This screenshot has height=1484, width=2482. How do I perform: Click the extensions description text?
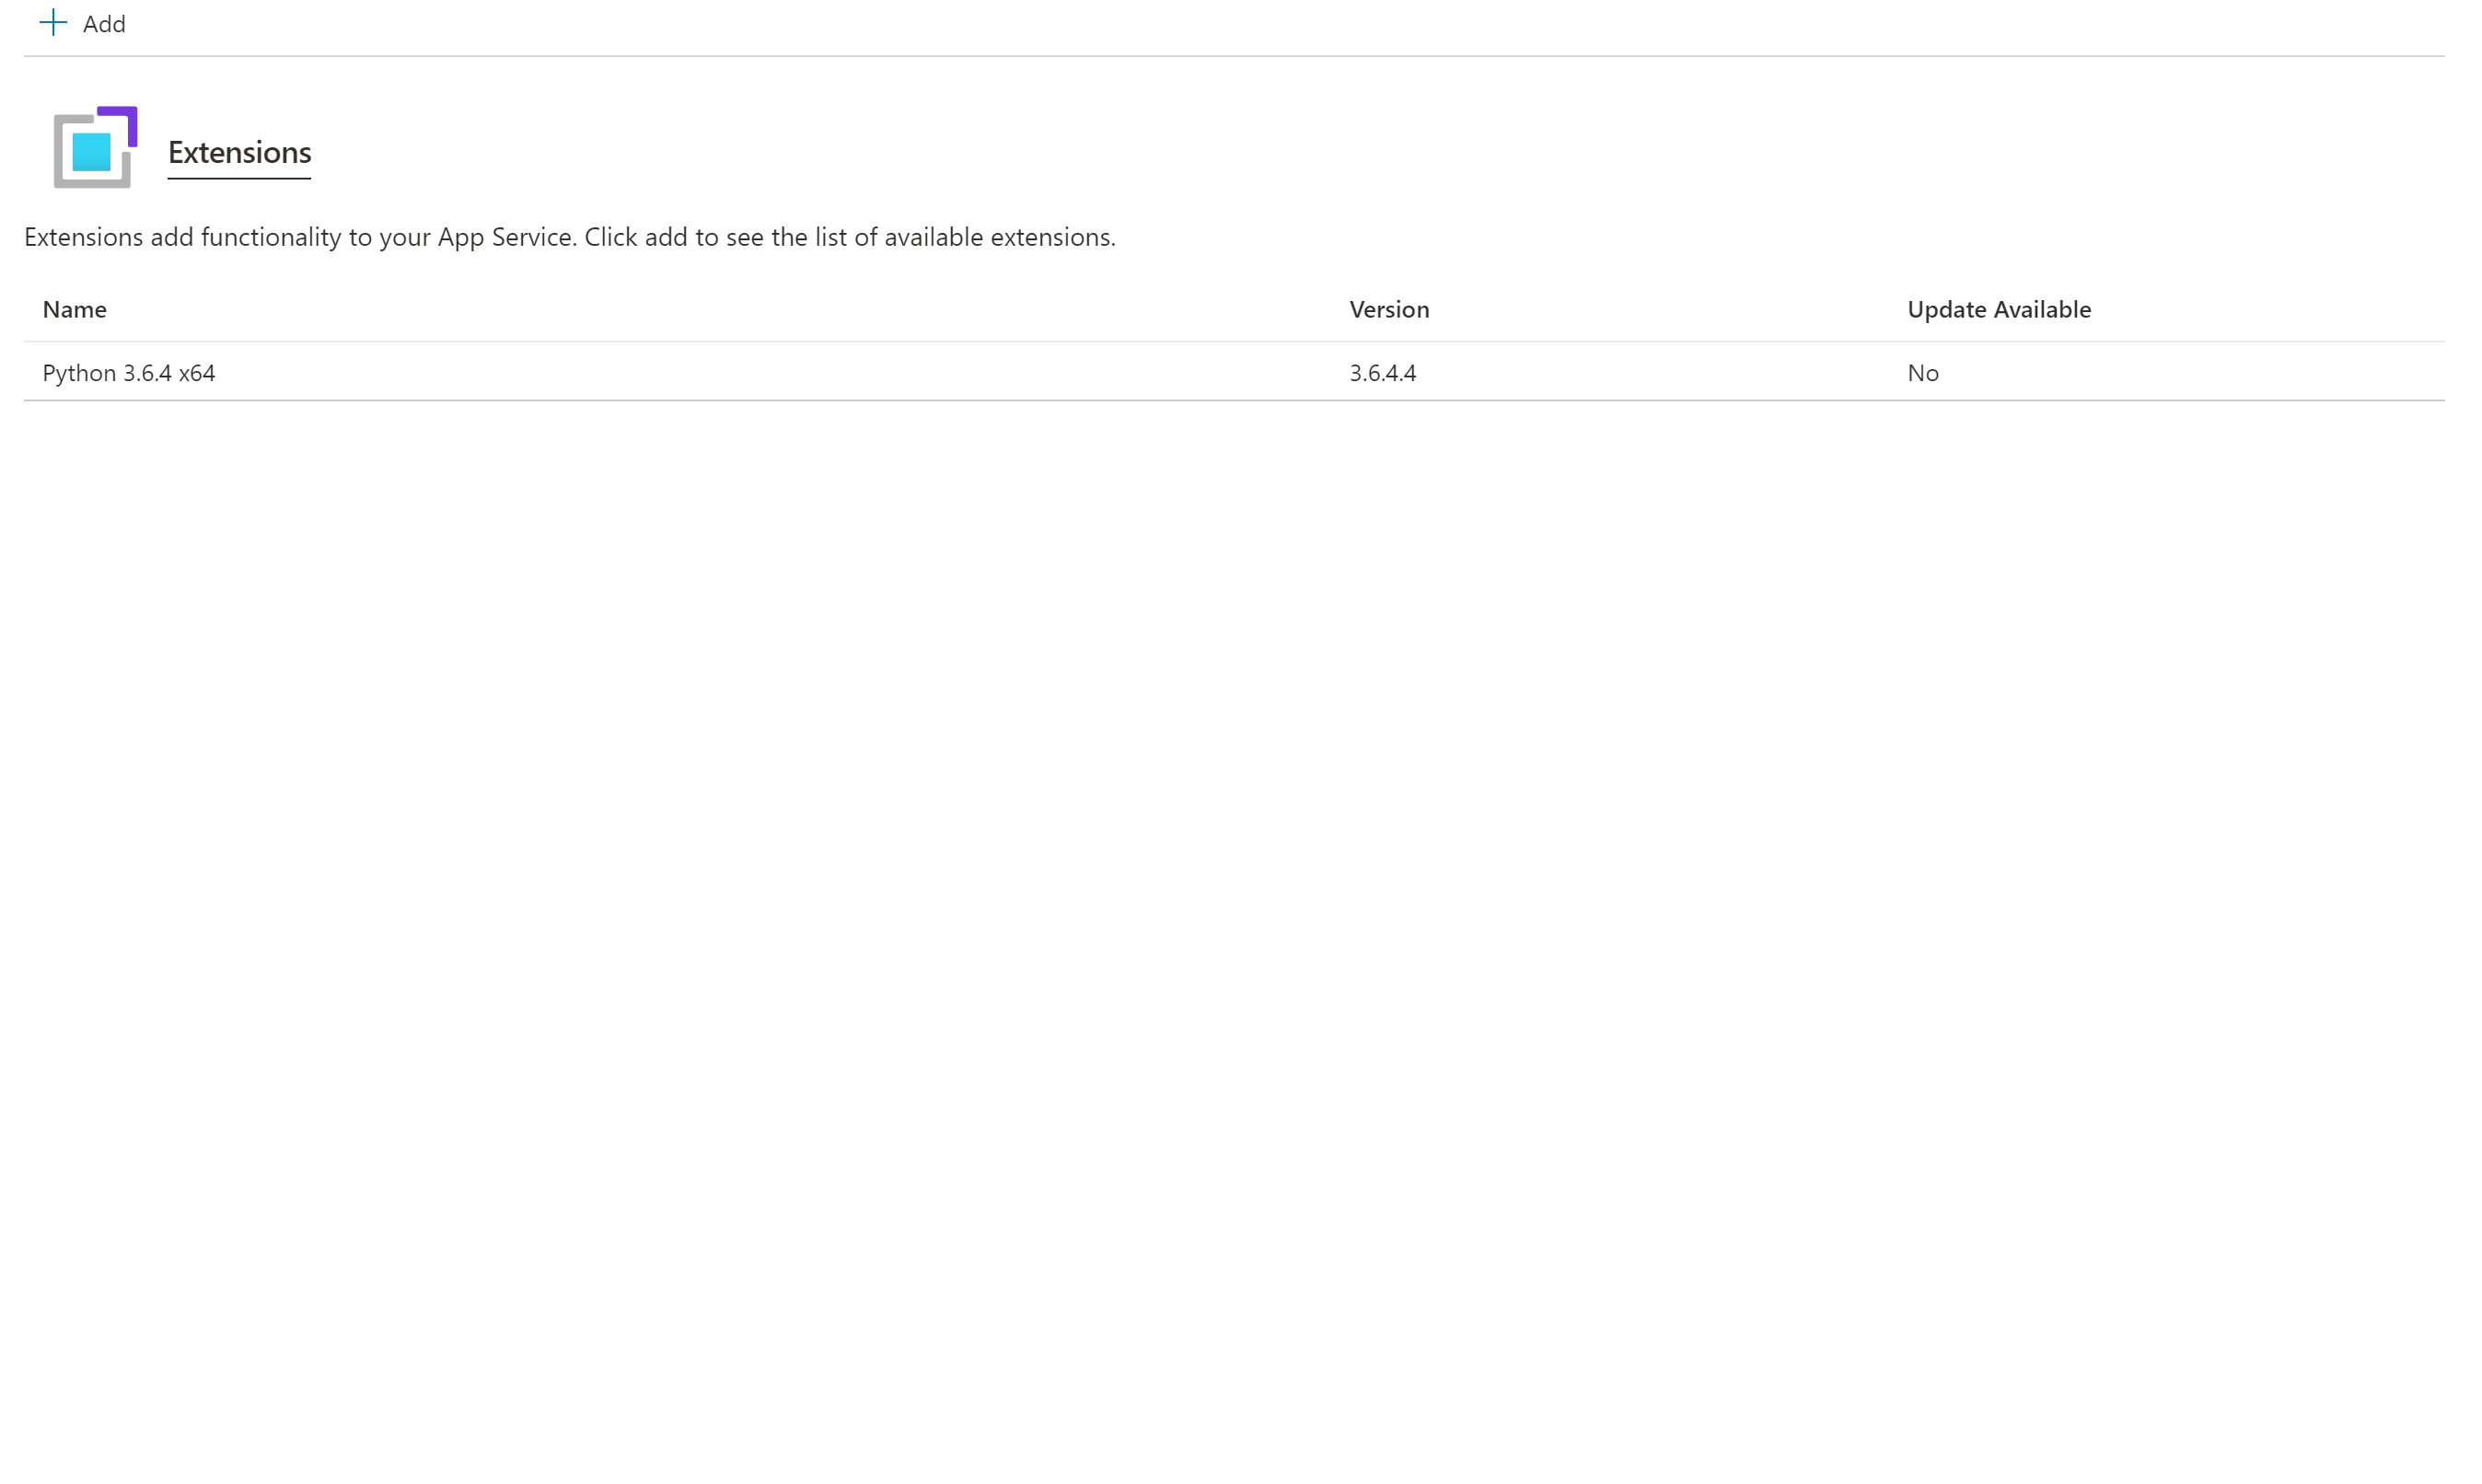[568, 237]
